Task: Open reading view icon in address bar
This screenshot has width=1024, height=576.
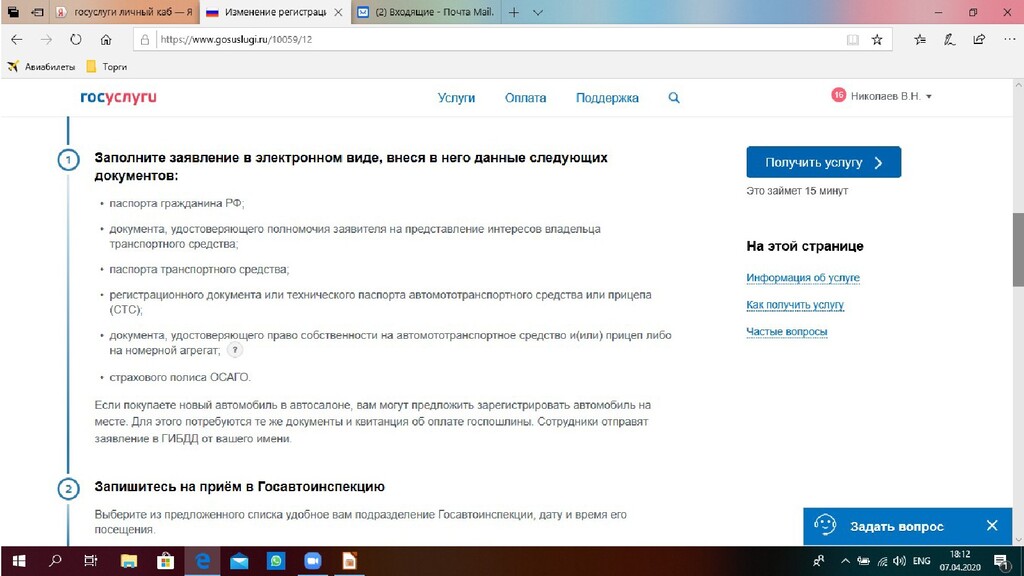Action: point(852,40)
